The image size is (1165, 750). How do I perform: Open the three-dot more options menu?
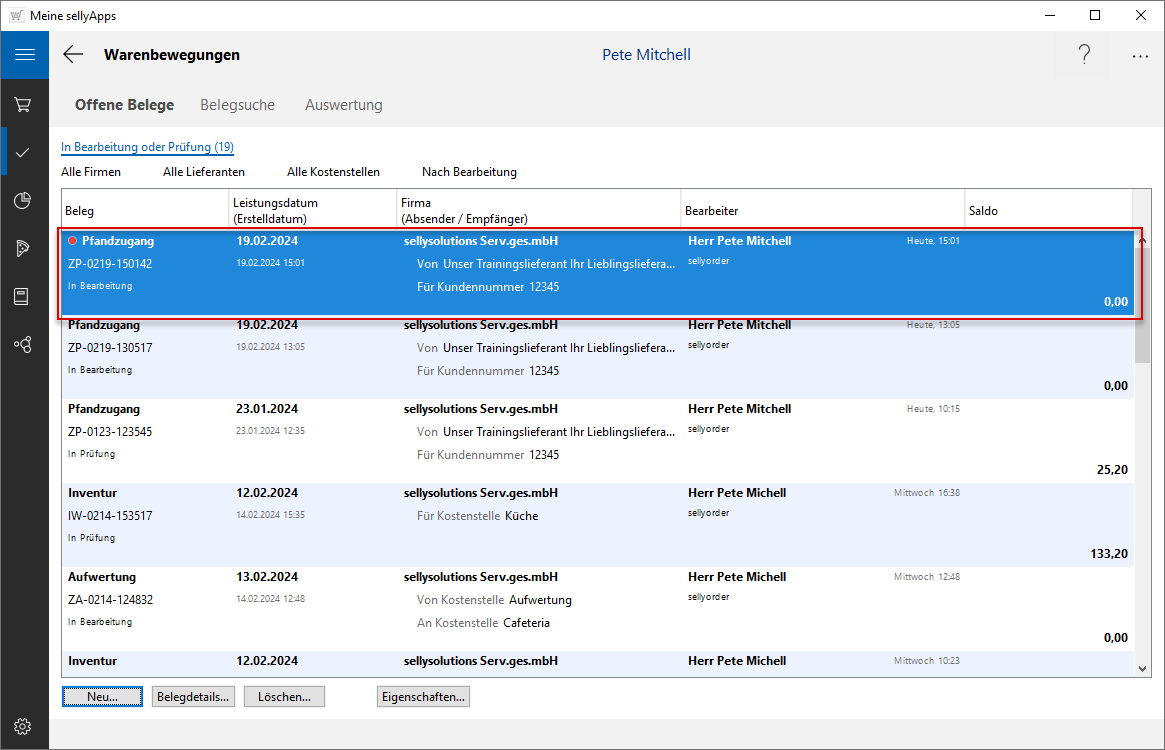(x=1140, y=56)
